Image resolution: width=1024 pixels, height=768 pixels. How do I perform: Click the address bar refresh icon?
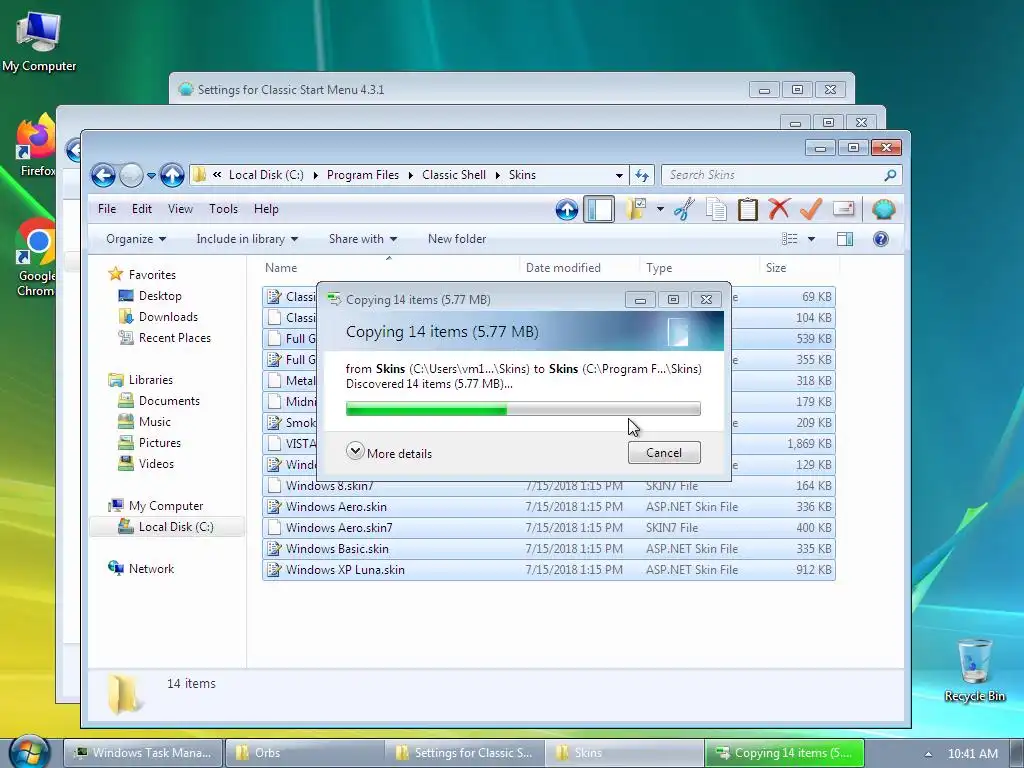642,175
